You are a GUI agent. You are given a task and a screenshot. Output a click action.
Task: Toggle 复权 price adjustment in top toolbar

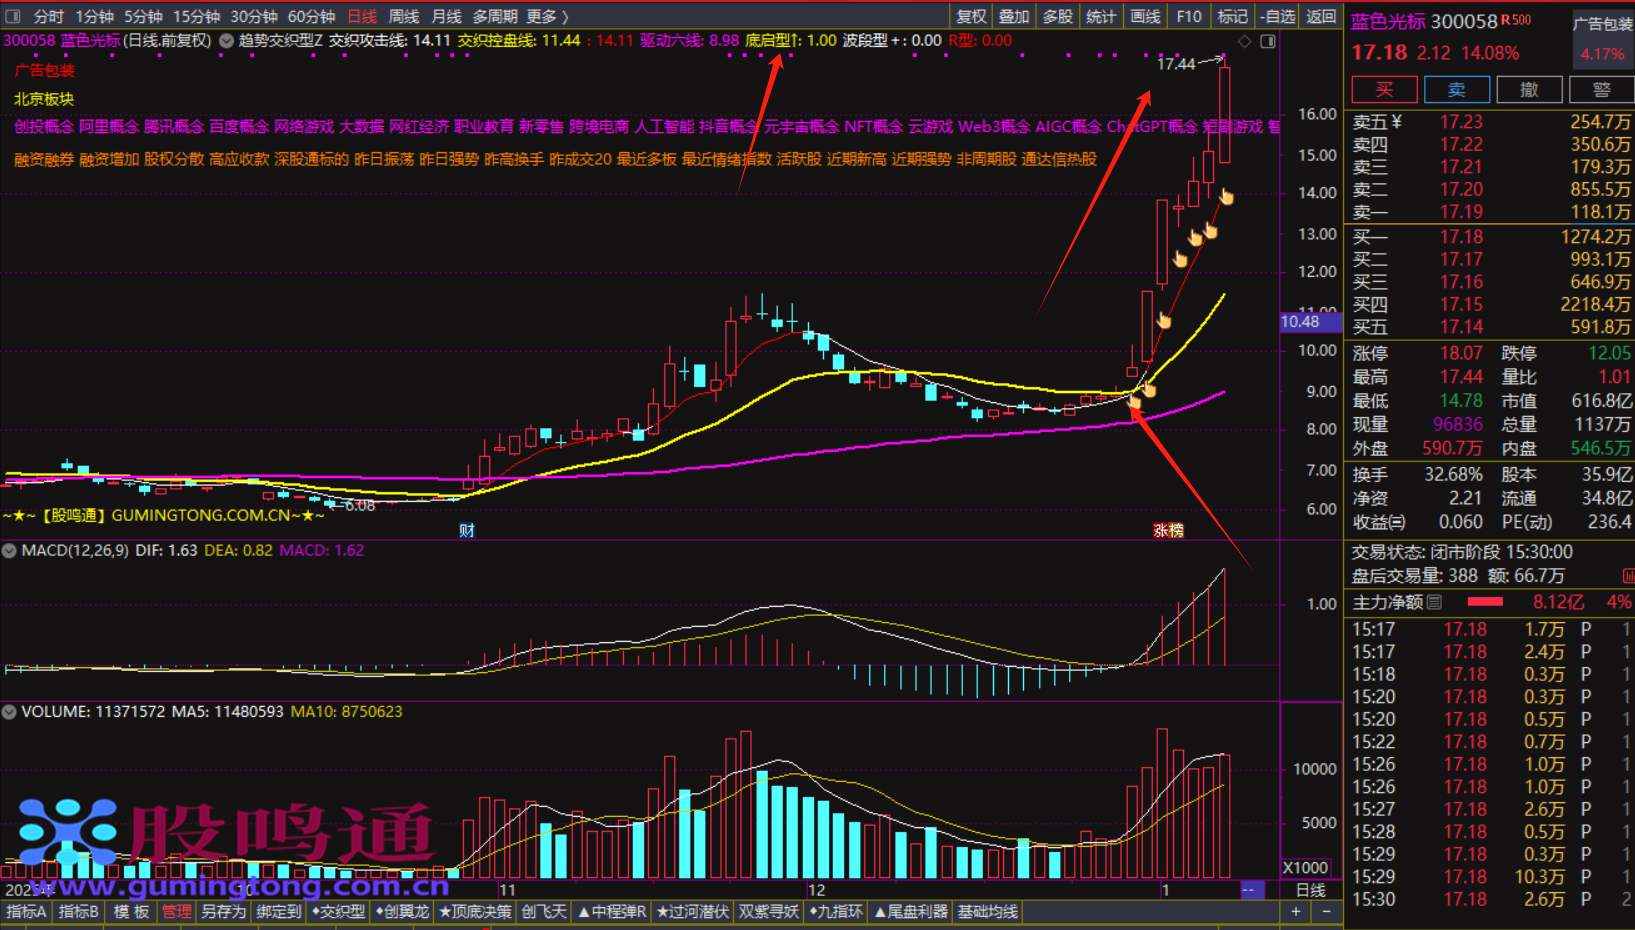point(971,16)
